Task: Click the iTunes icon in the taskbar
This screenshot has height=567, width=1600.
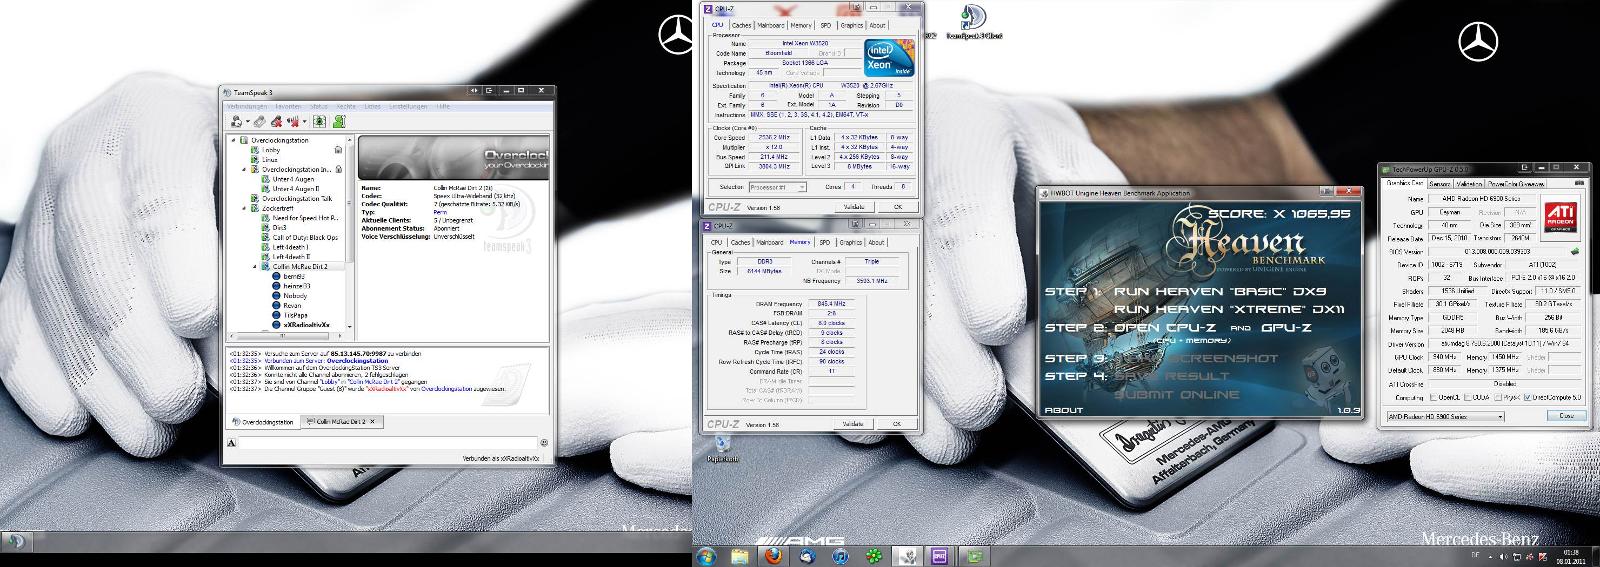Action: [840, 555]
